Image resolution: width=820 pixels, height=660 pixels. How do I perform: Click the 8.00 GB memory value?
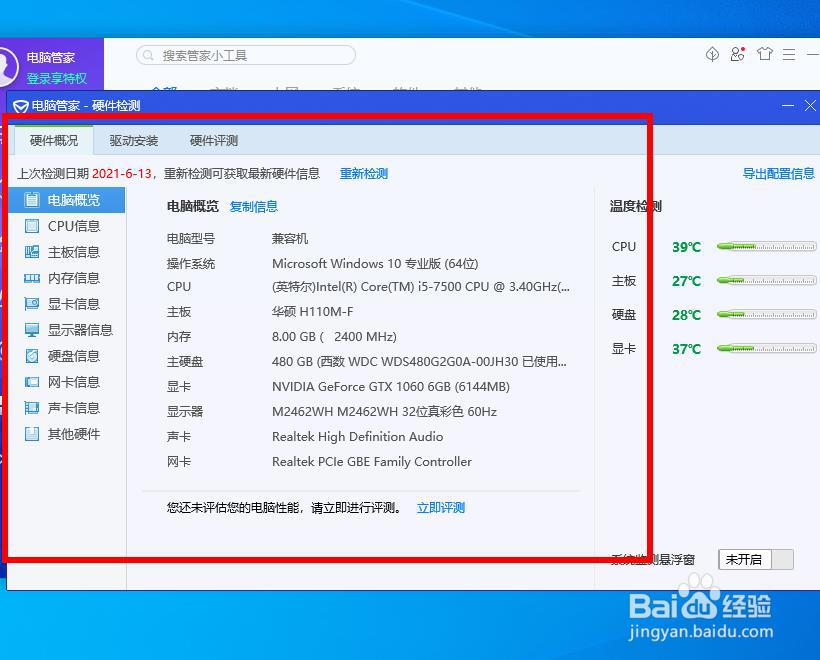[x=334, y=336]
